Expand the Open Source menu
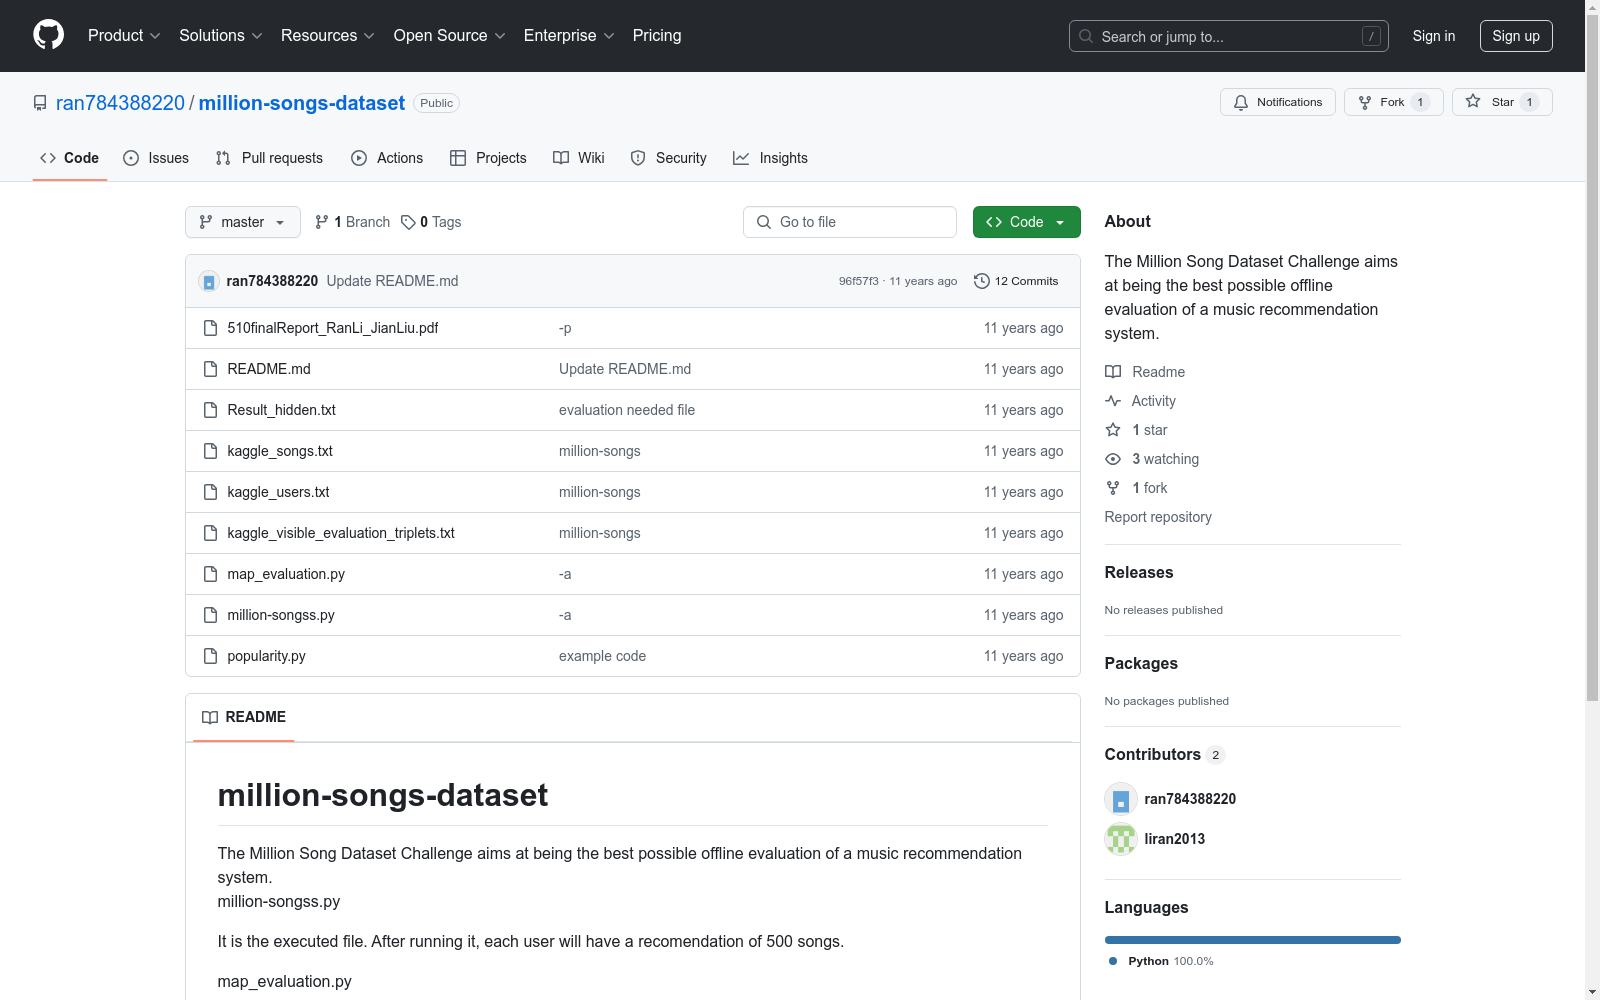Screen dimensions: 1600x1000 click(x=450, y=36)
